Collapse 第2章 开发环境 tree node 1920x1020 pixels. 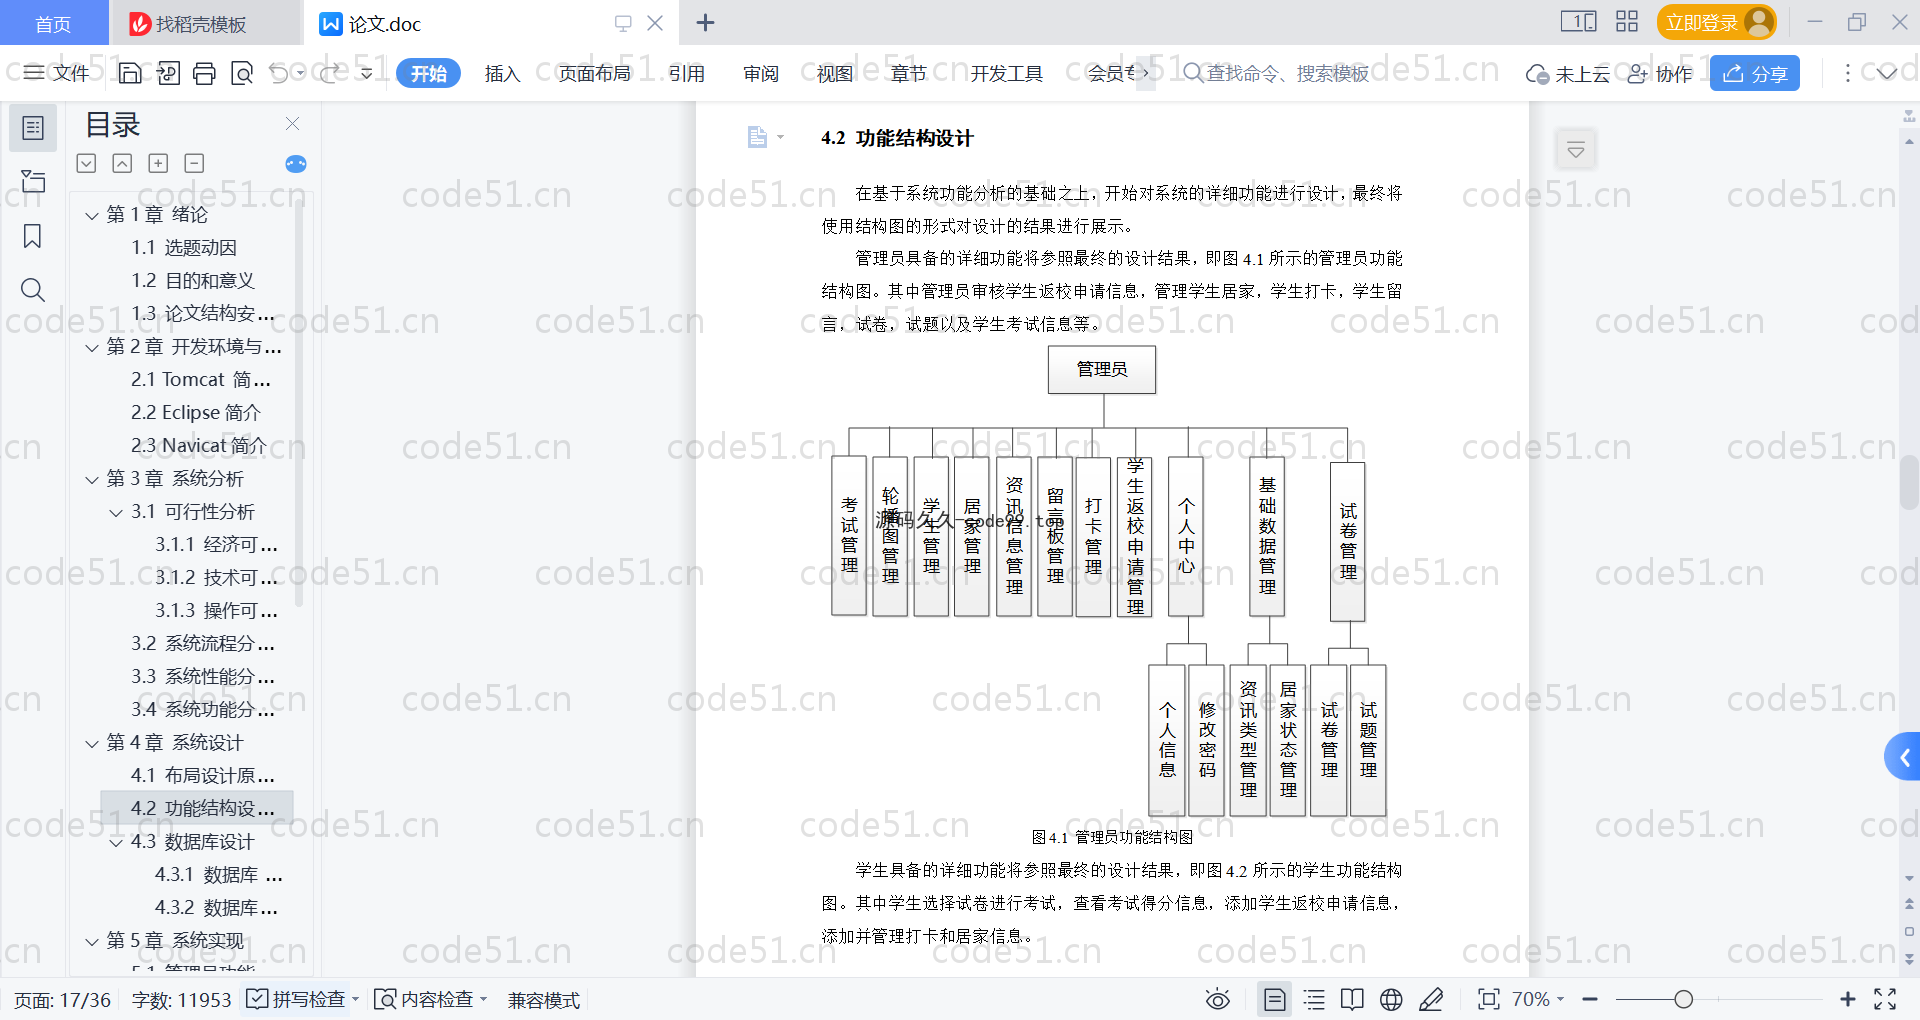coord(92,347)
